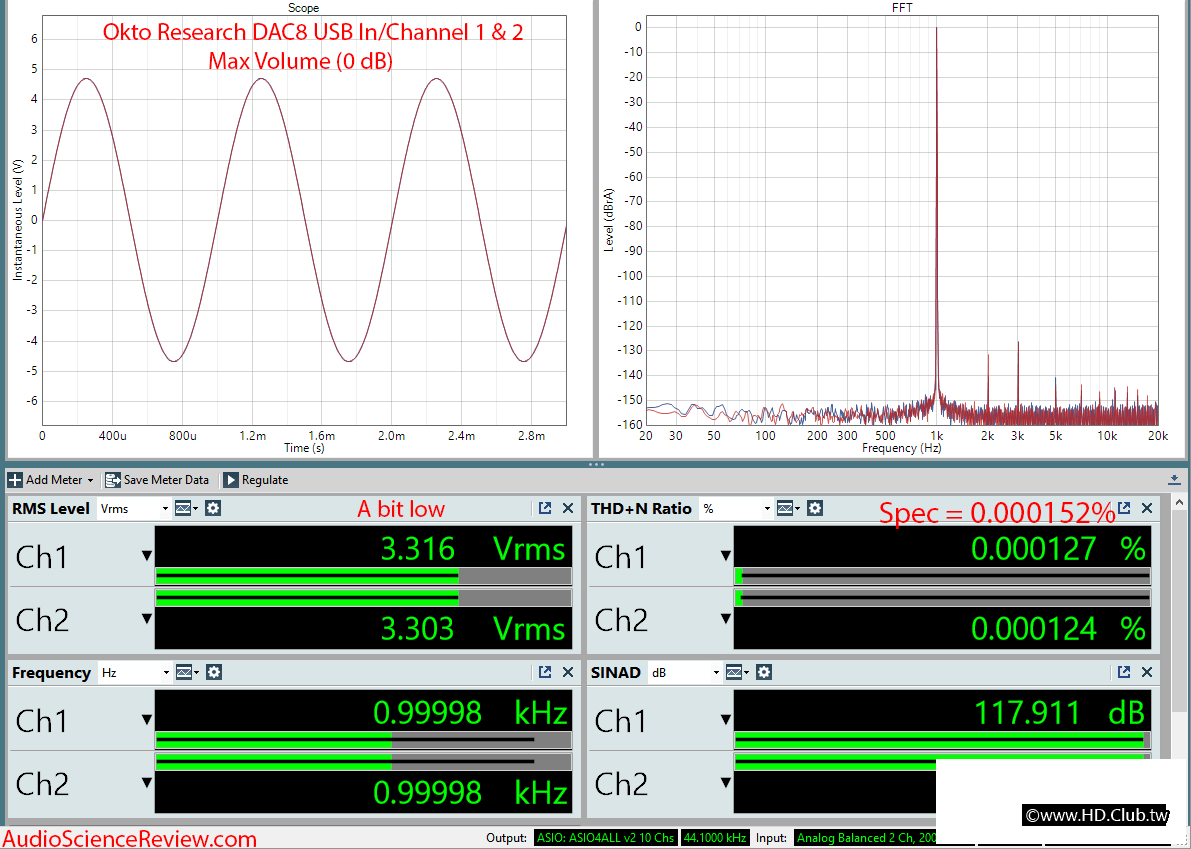Click the download icon above meters scrollbar
Viewport: 1191px width, 849px height.
point(1174,480)
